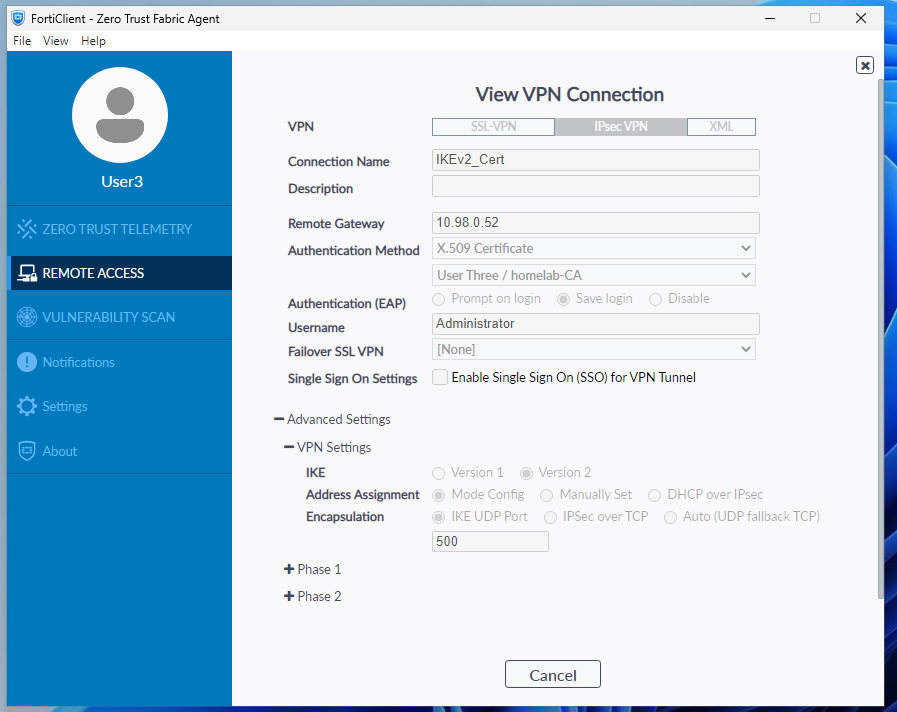Click the Zero Trust Telemetry sidebar icon

pyautogui.click(x=26, y=229)
